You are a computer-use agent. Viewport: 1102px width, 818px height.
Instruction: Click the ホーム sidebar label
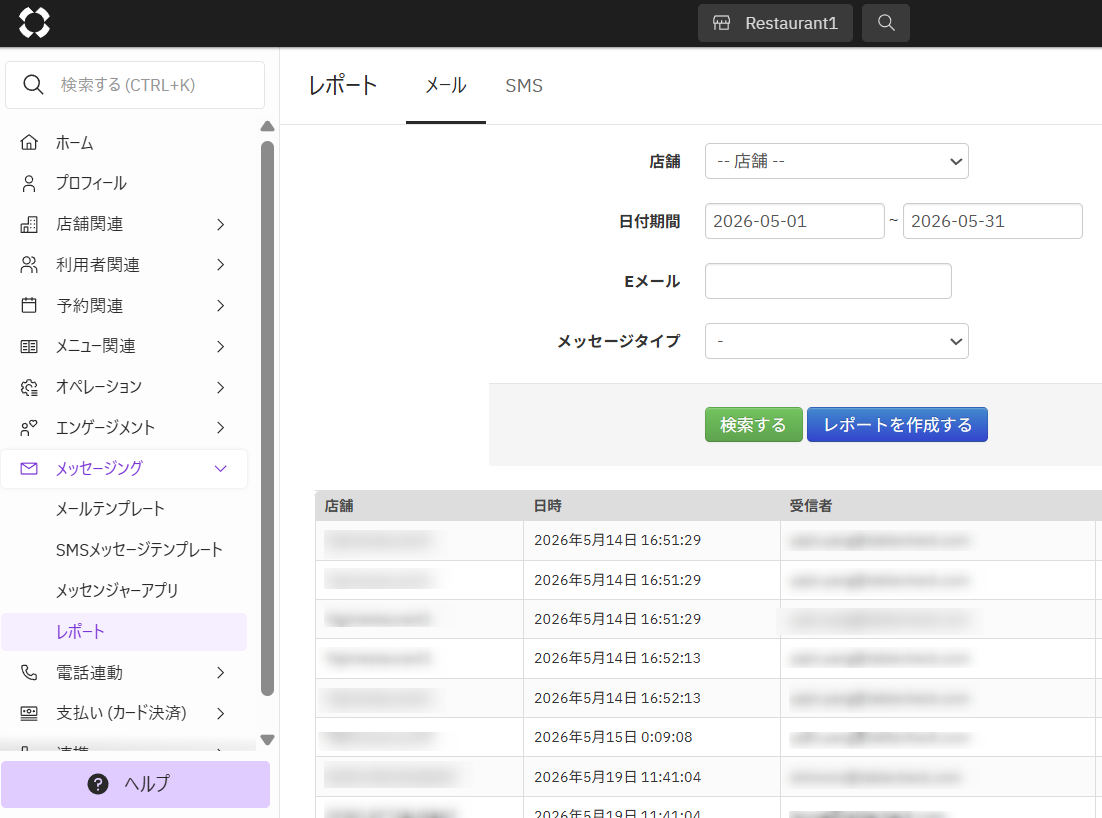click(74, 143)
